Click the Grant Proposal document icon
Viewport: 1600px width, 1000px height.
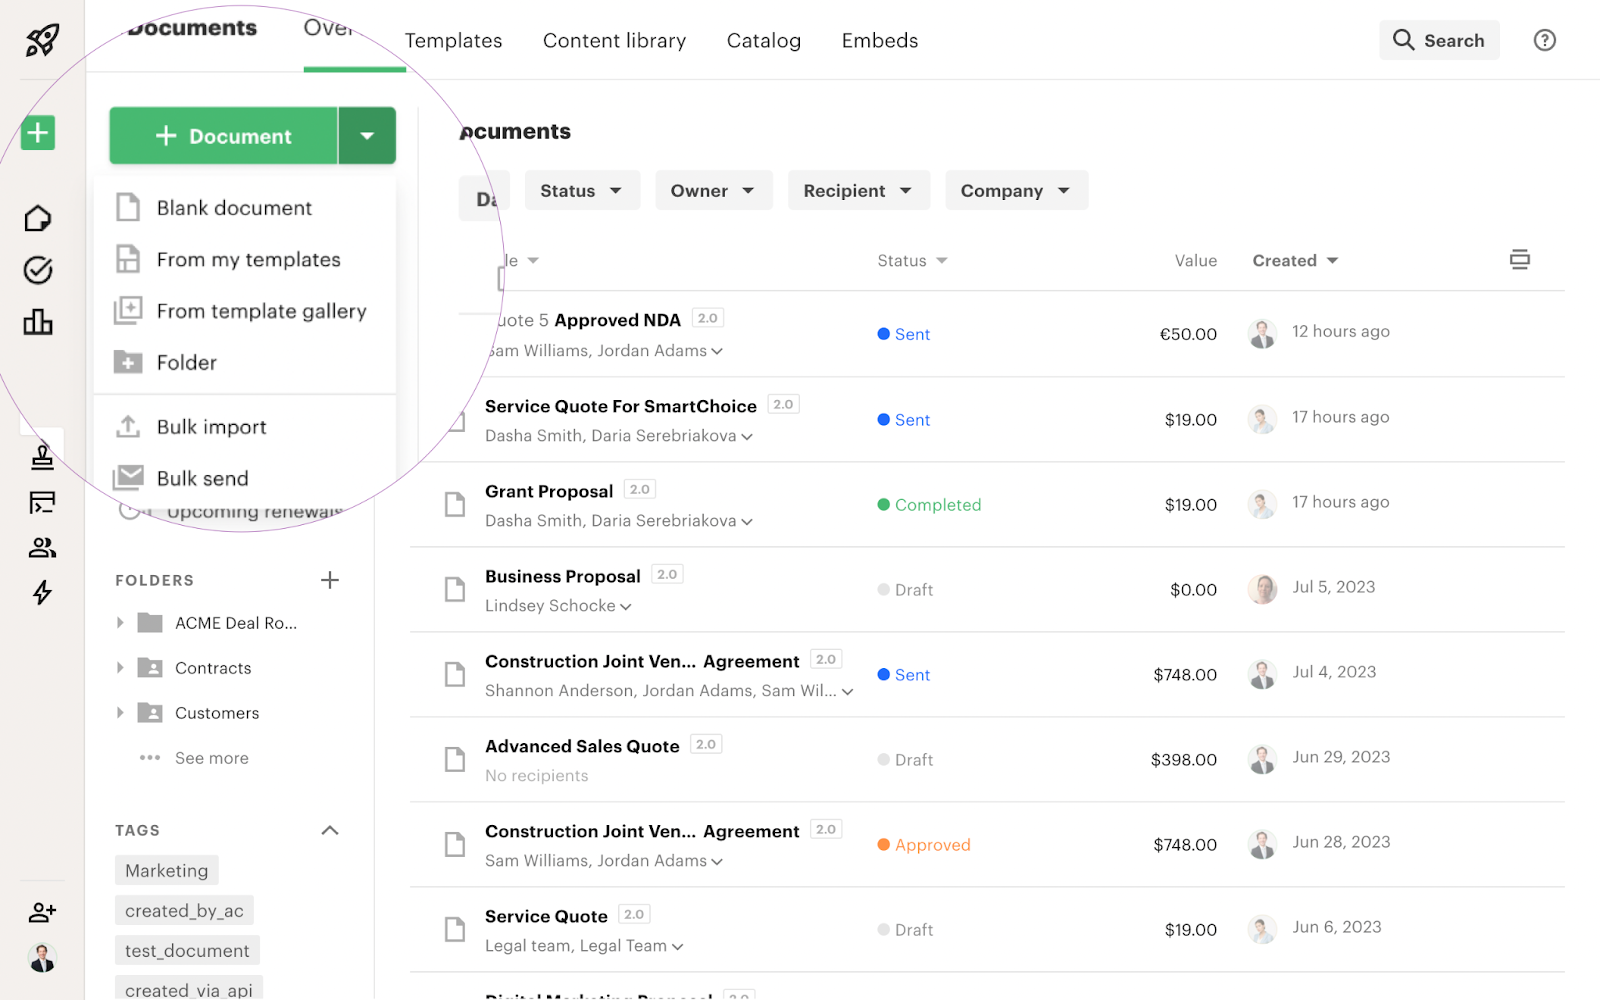tap(455, 504)
